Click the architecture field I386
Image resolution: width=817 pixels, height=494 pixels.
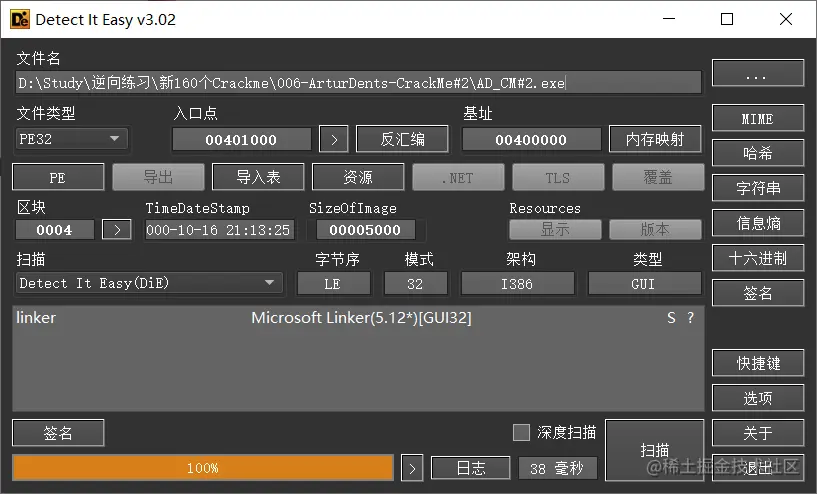click(x=517, y=284)
